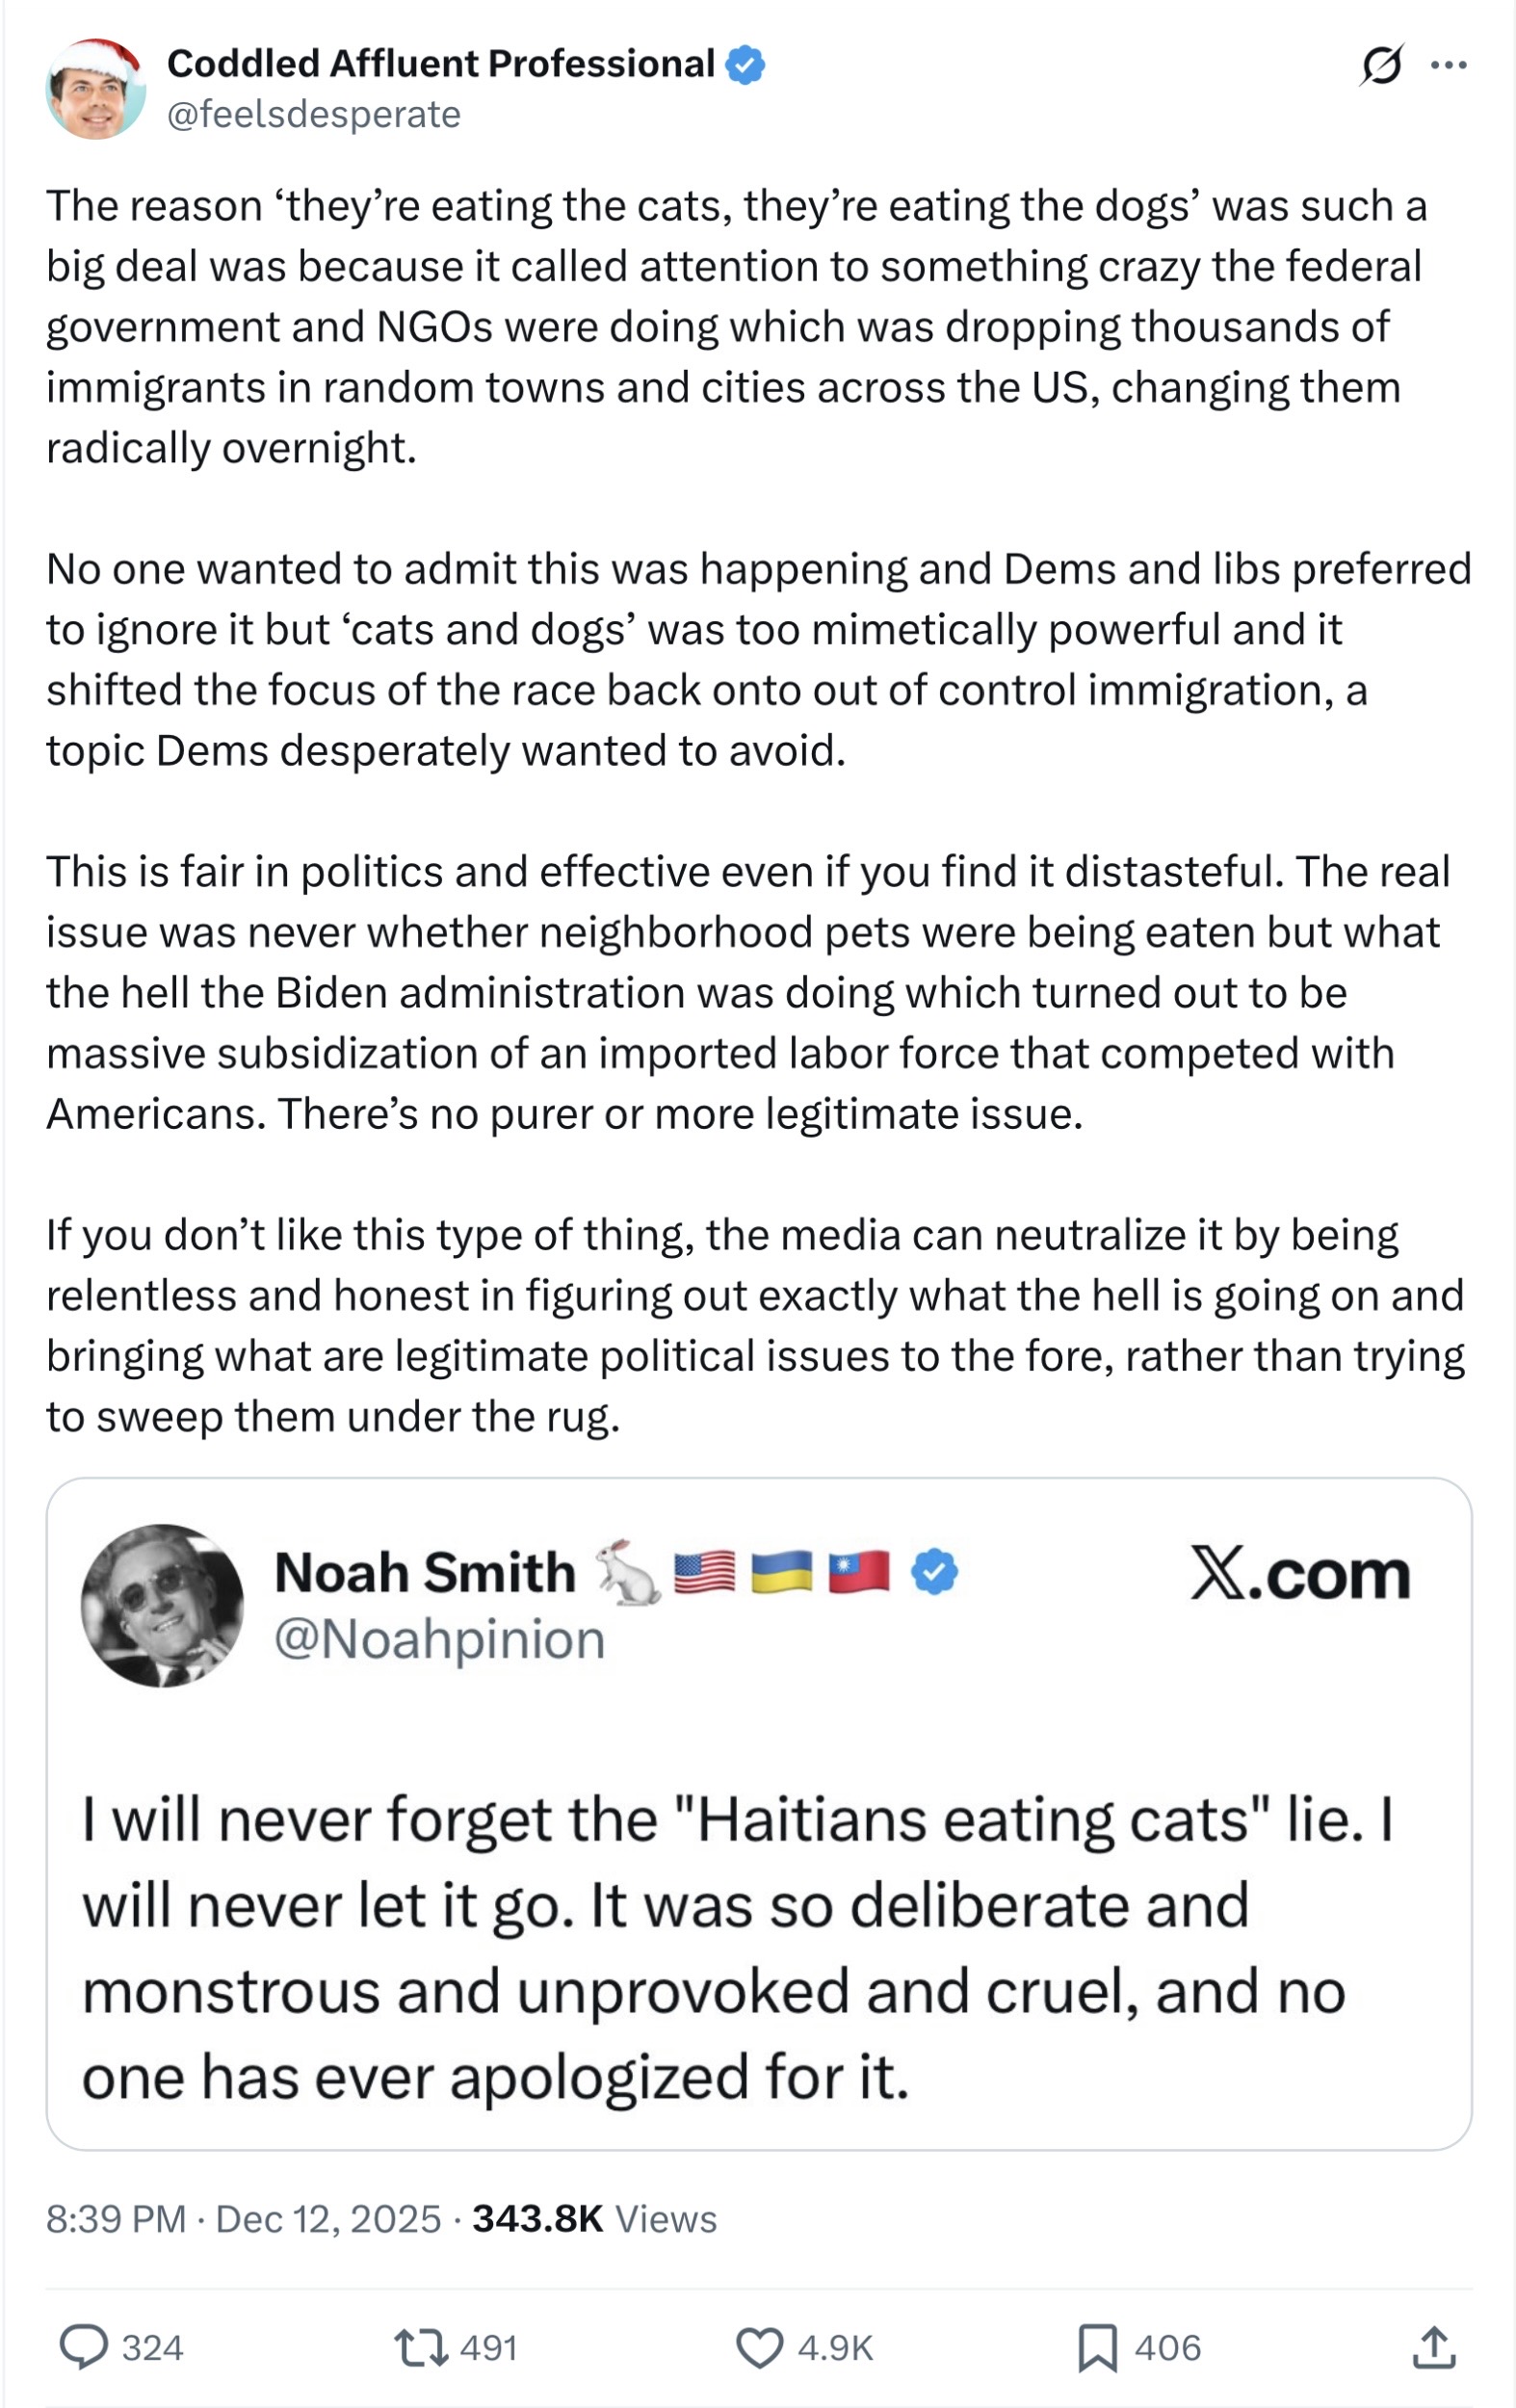View the 343.8K Views analytics
This screenshot has width=1516, height=2408.
595,2219
